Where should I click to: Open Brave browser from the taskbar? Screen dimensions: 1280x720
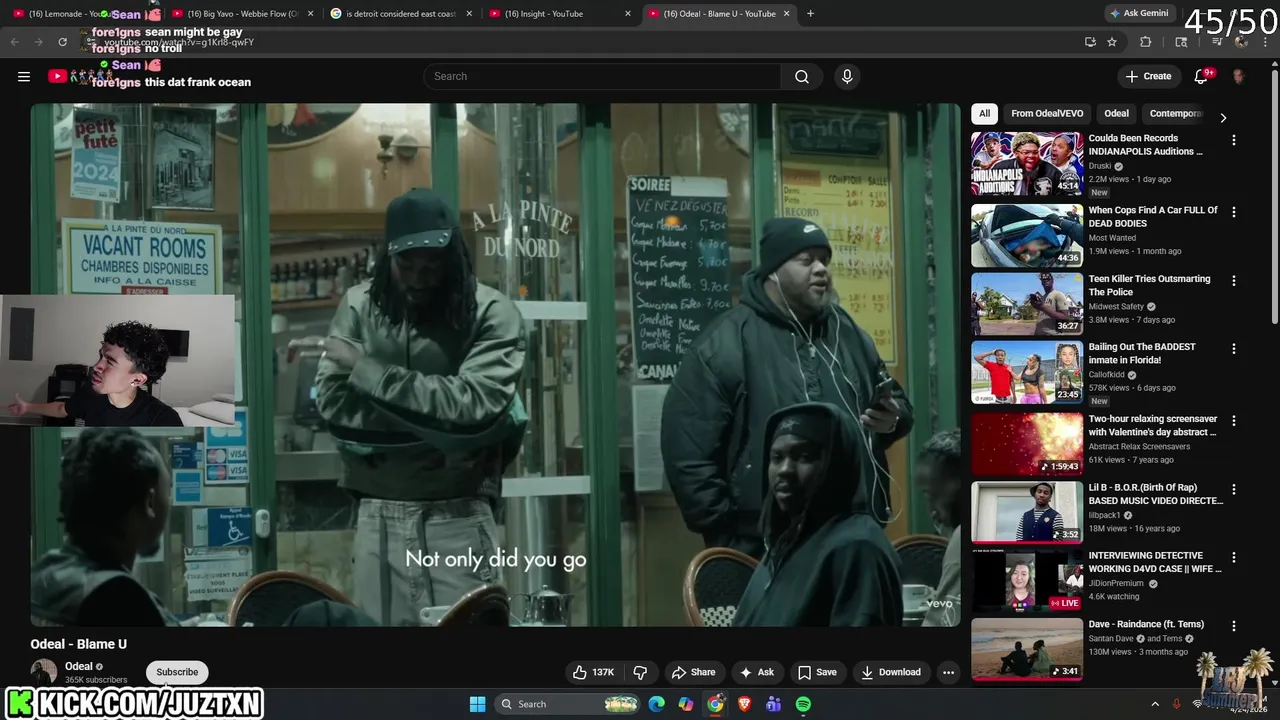744,704
